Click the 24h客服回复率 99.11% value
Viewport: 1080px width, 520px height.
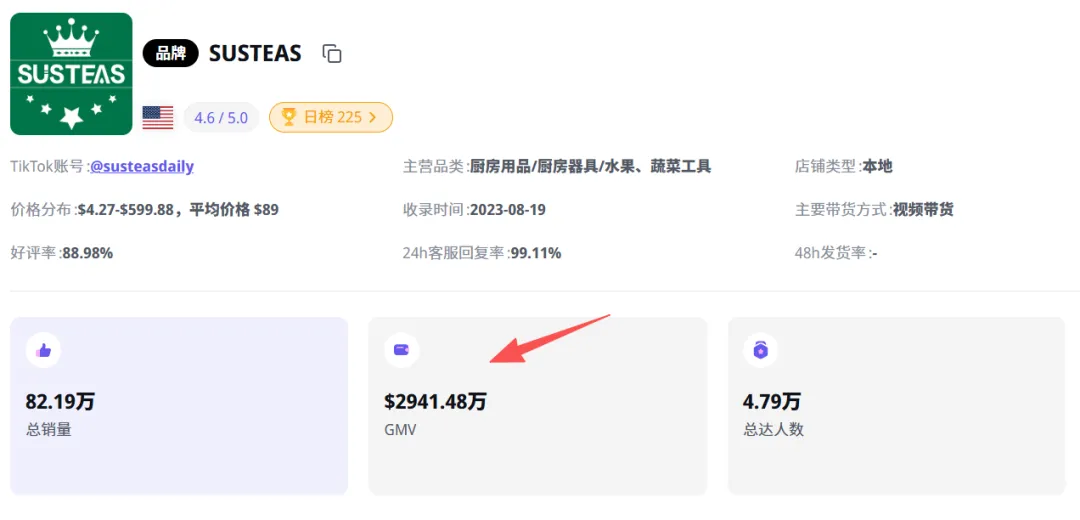(x=536, y=253)
